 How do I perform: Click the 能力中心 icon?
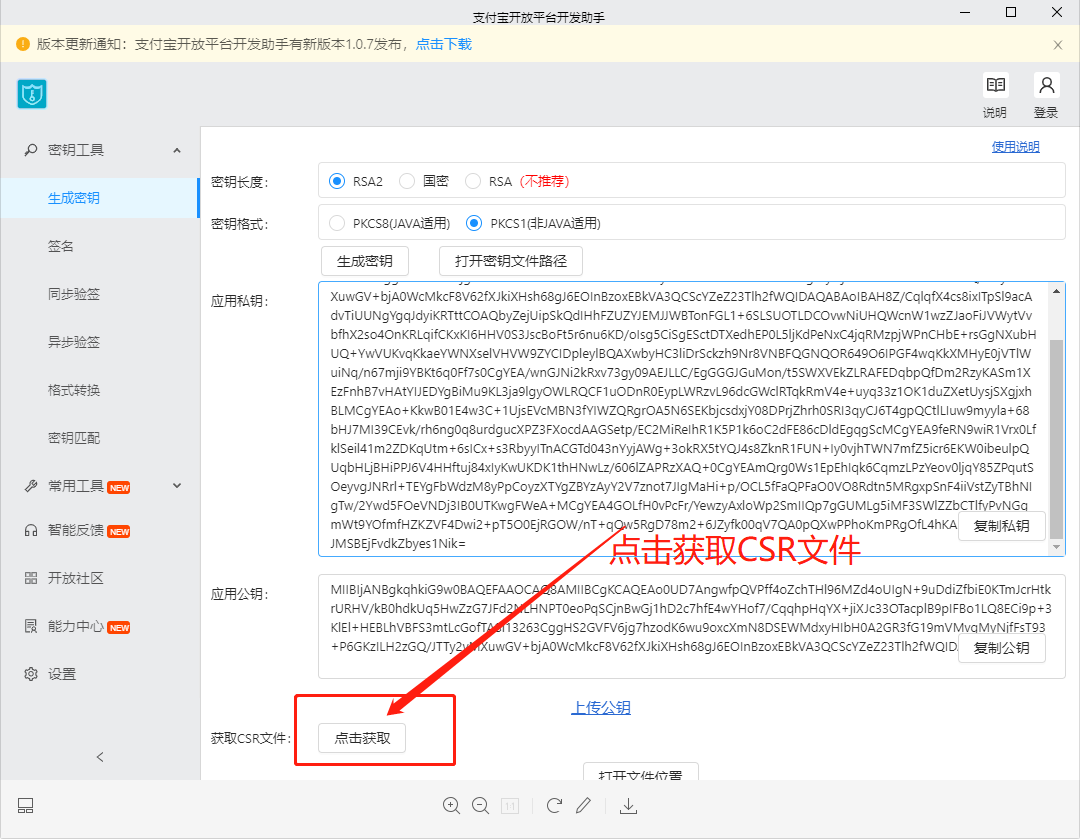point(31,626)
